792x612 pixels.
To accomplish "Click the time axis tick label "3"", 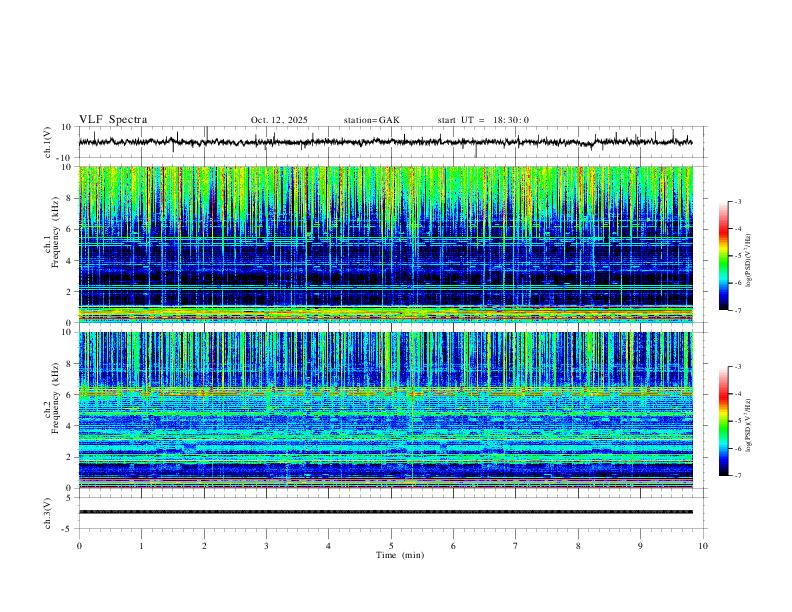I will point(266,546).
